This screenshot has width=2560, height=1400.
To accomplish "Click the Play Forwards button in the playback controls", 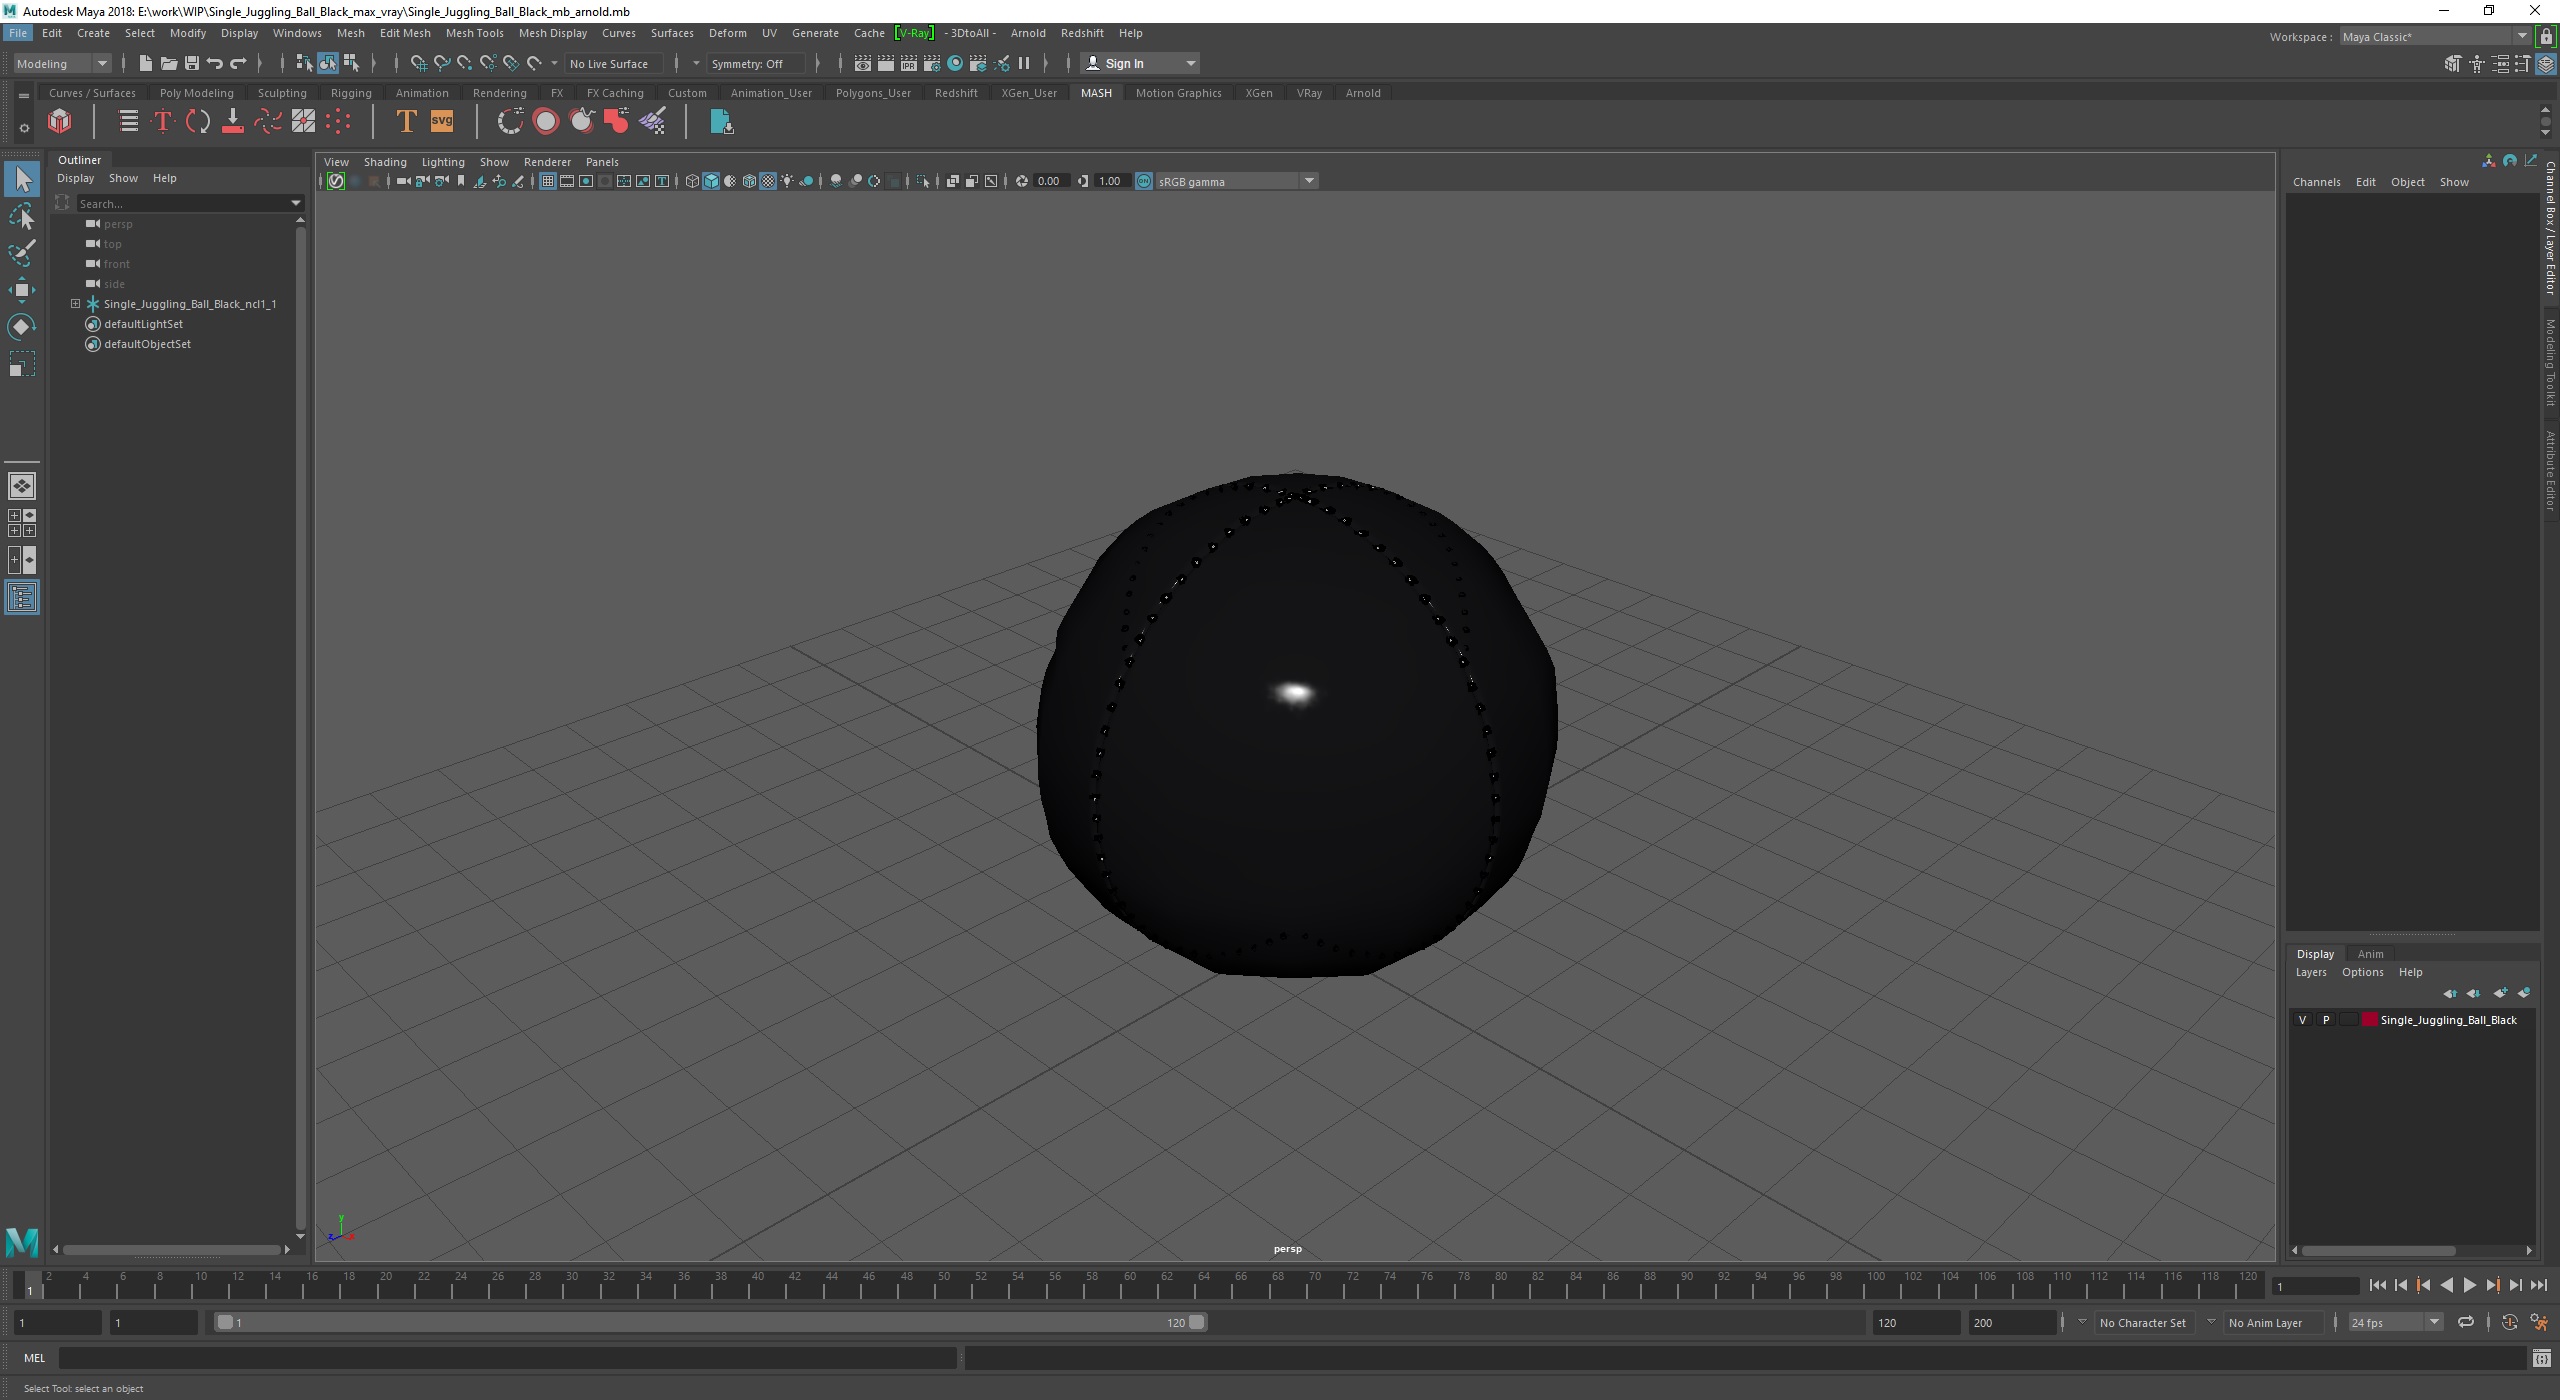I will point(2469,1285).
